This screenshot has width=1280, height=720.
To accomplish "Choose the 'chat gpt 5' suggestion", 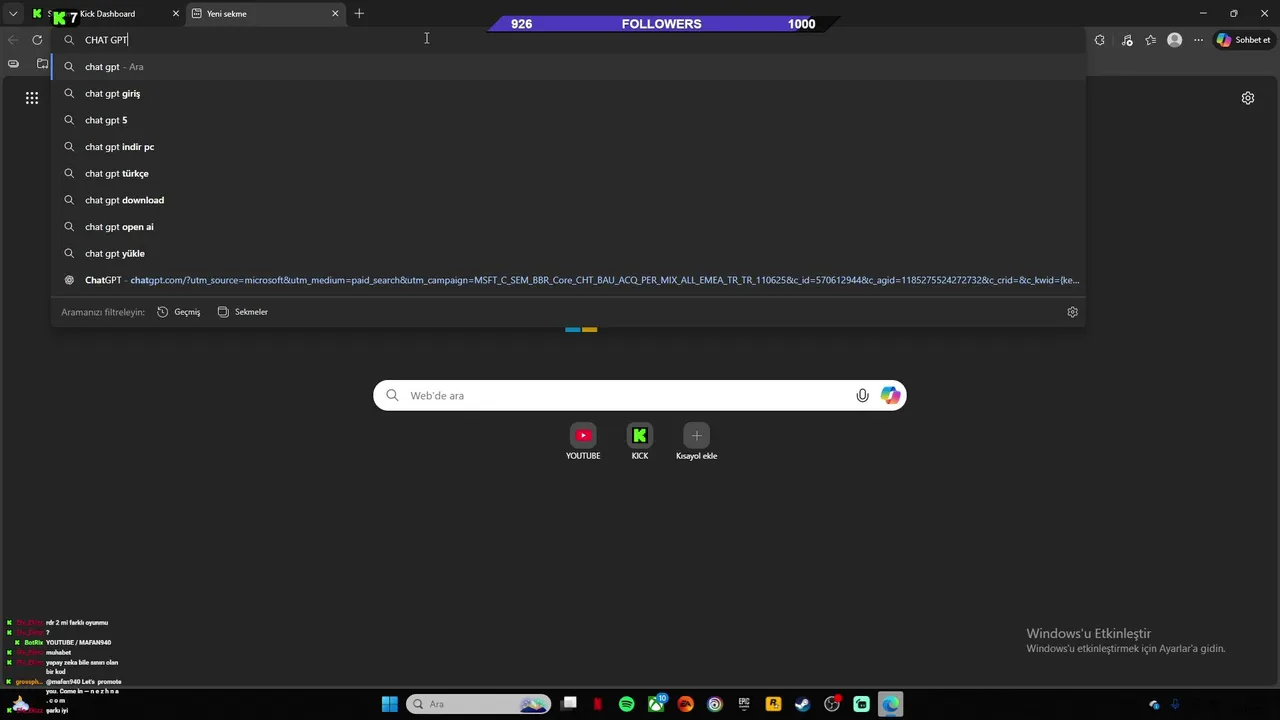I will [568, 120].
